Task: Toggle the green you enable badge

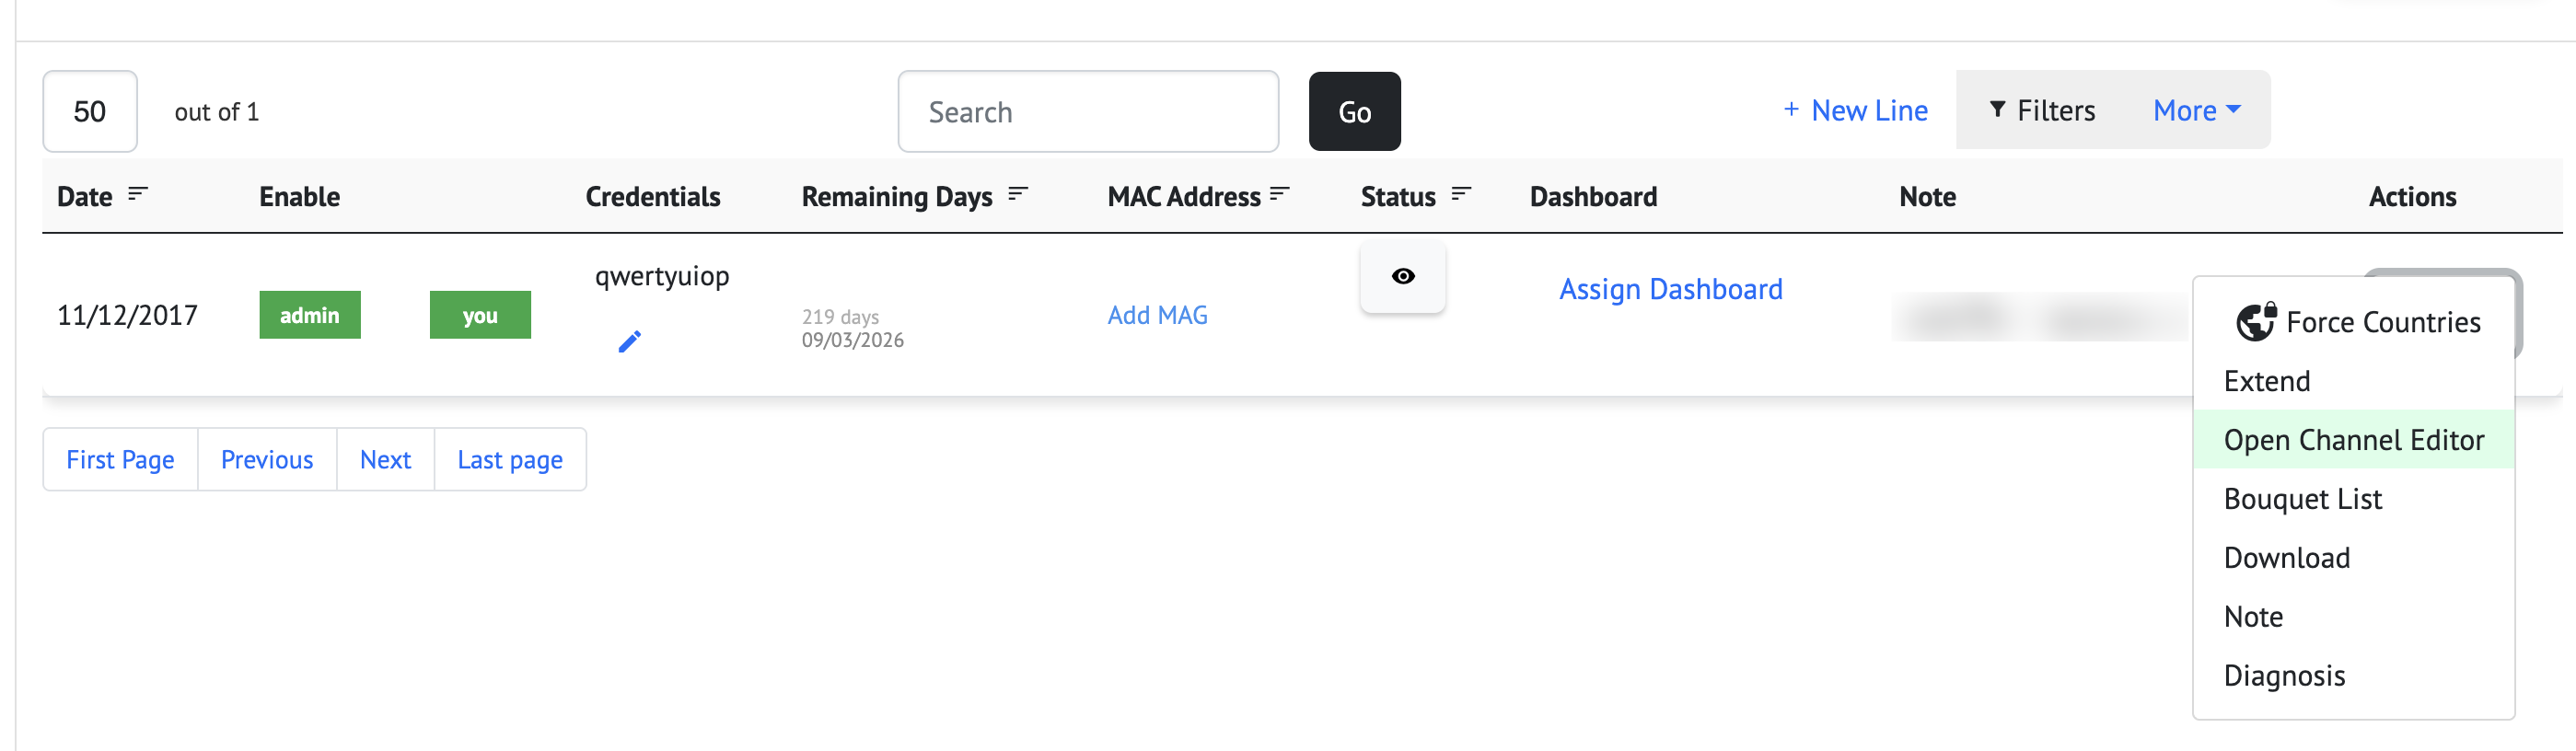Action: [x=480, y=315]
